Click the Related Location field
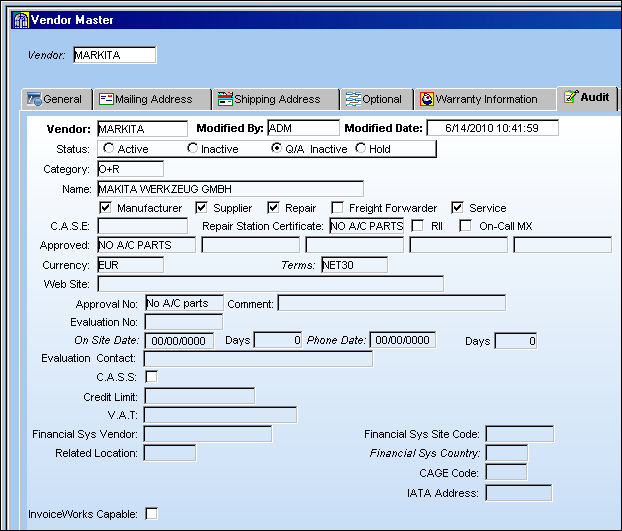The image size is (622, 531). pyautogui.click(x=170, y=453)
